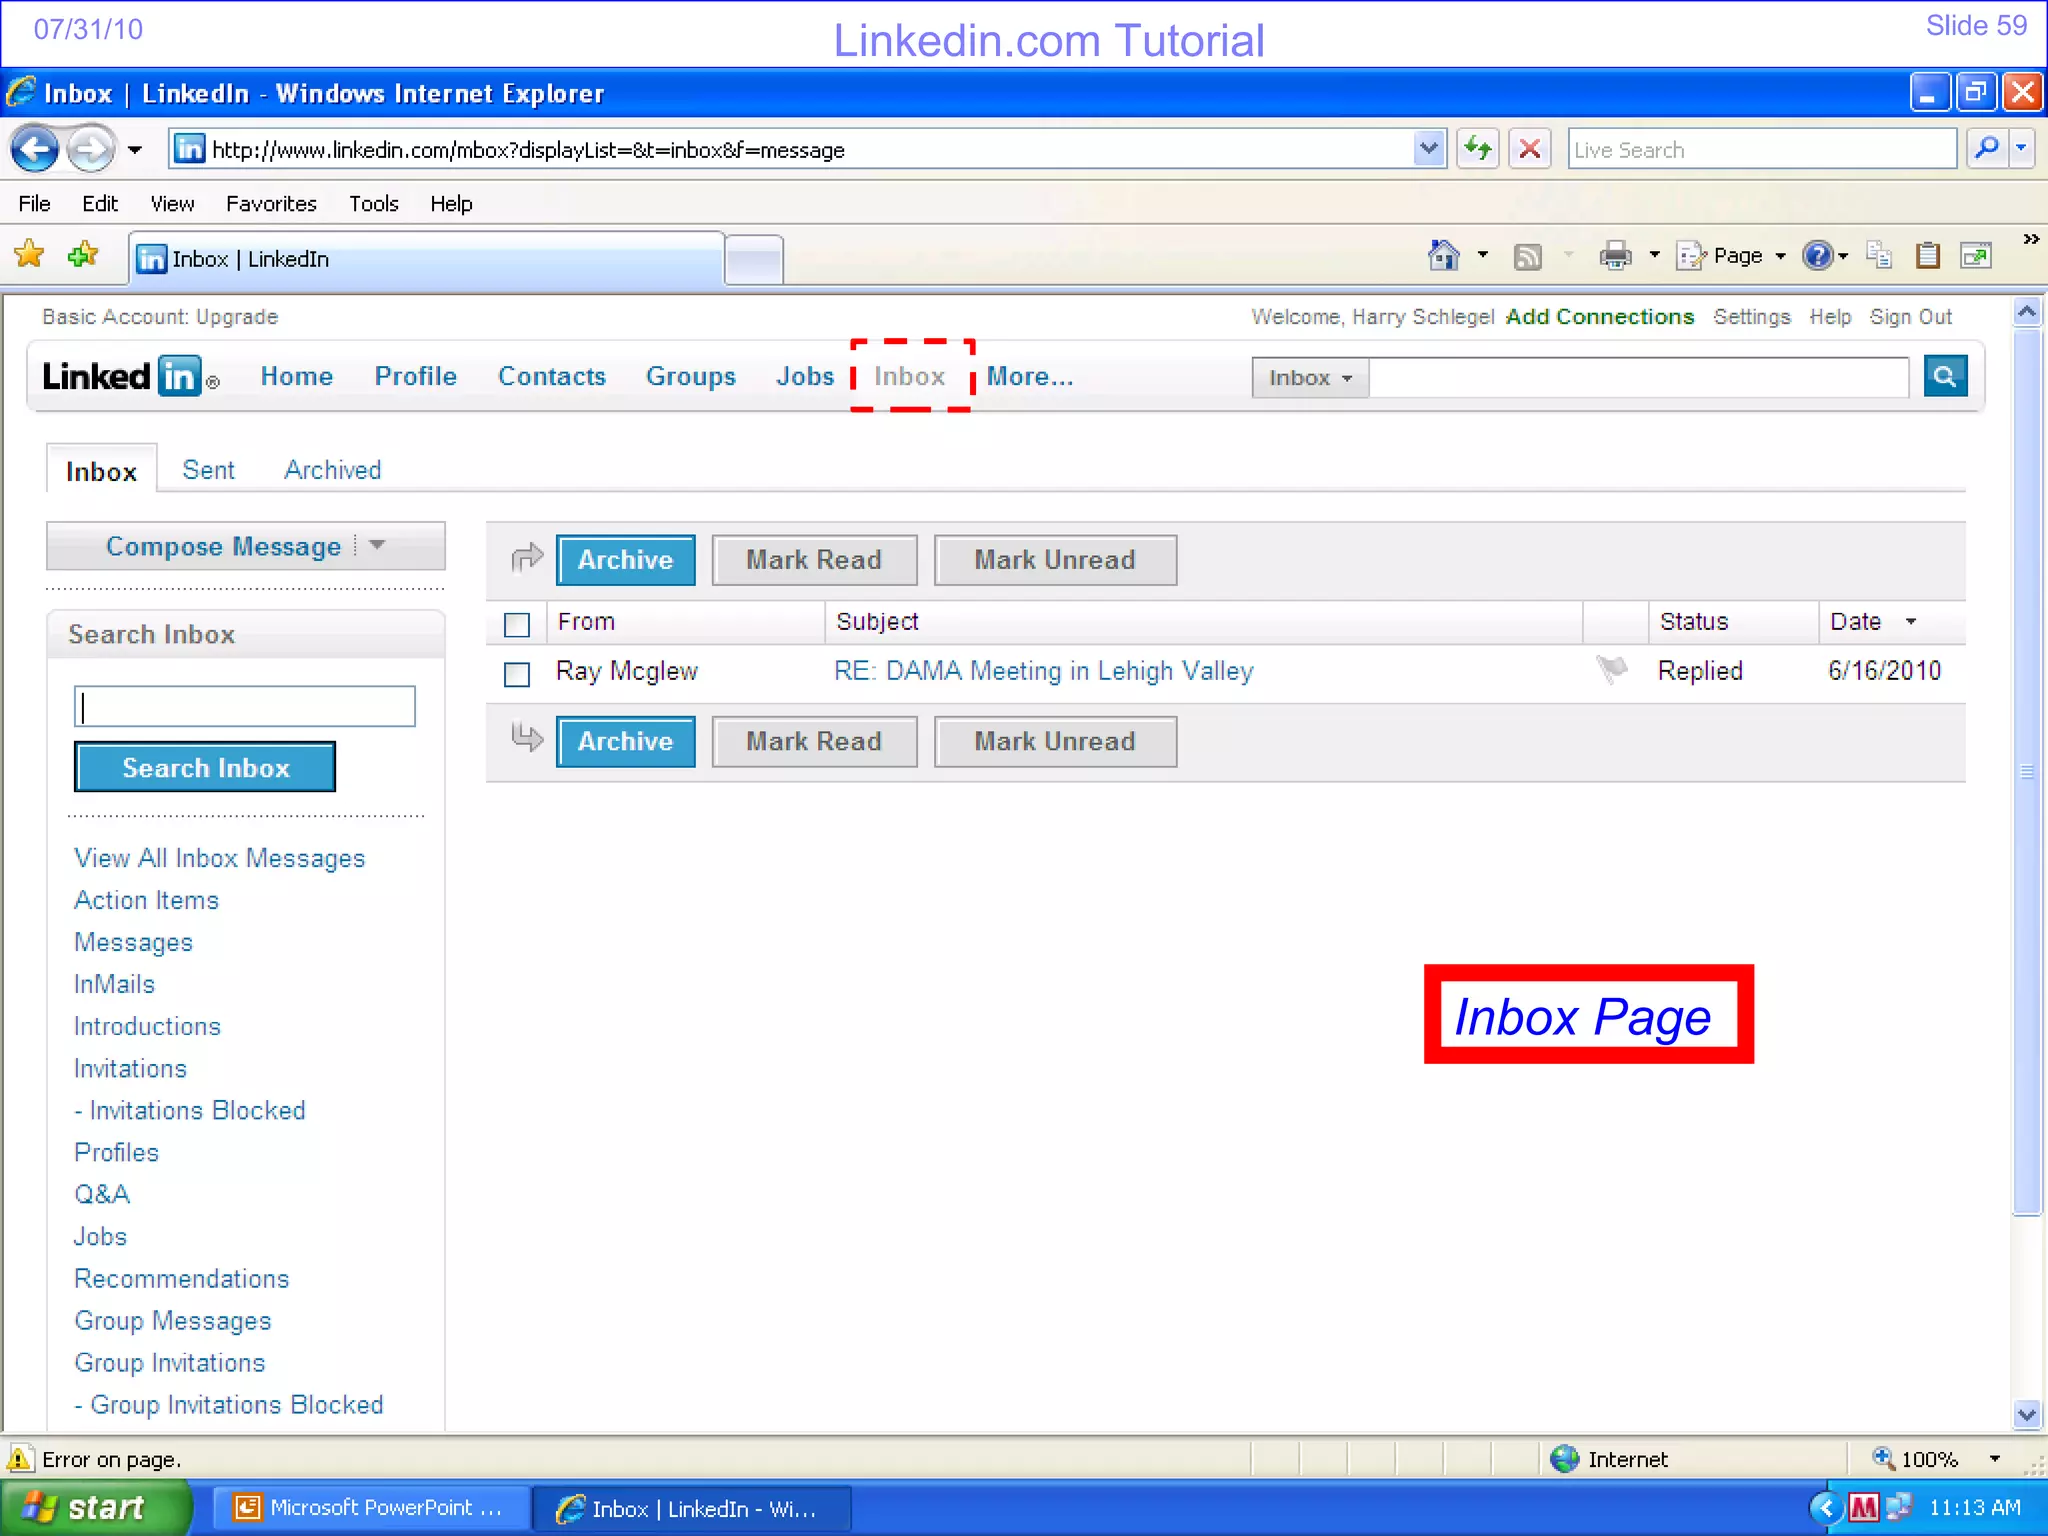Click the vertical page scrollbar thumb
This screenshot has width=2048, height=1536.
[x=2026, y=770]
